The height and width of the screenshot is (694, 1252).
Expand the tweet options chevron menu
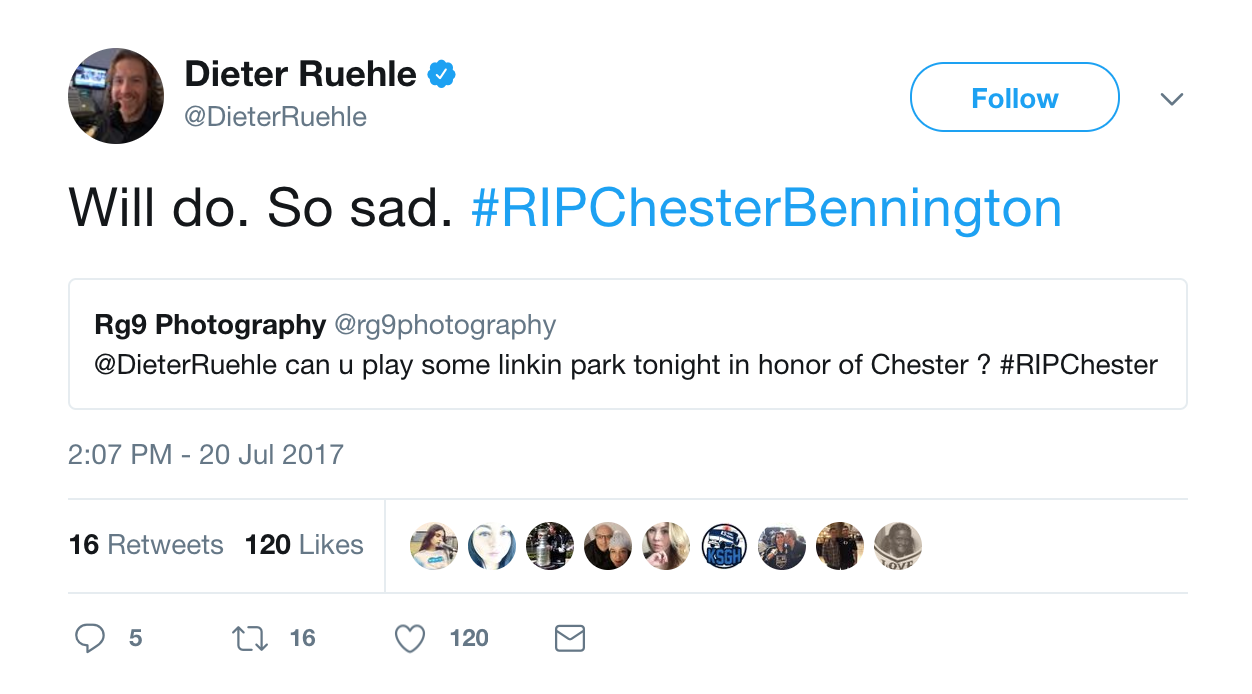(1171, 98)
